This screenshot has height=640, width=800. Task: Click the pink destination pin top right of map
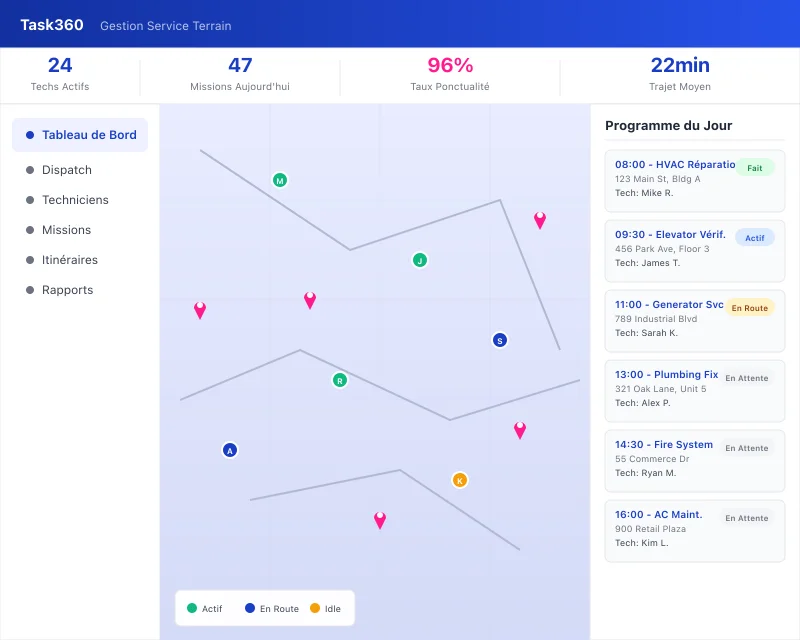pos(541,221)
